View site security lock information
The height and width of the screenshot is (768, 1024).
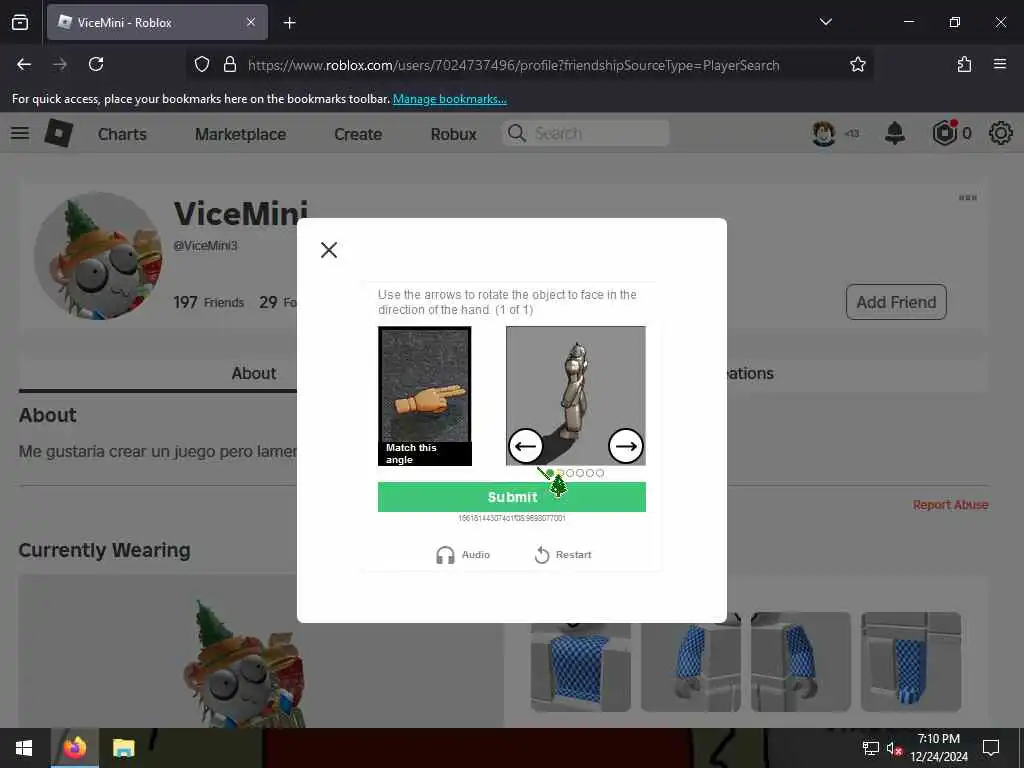click(x=230, y=64)
